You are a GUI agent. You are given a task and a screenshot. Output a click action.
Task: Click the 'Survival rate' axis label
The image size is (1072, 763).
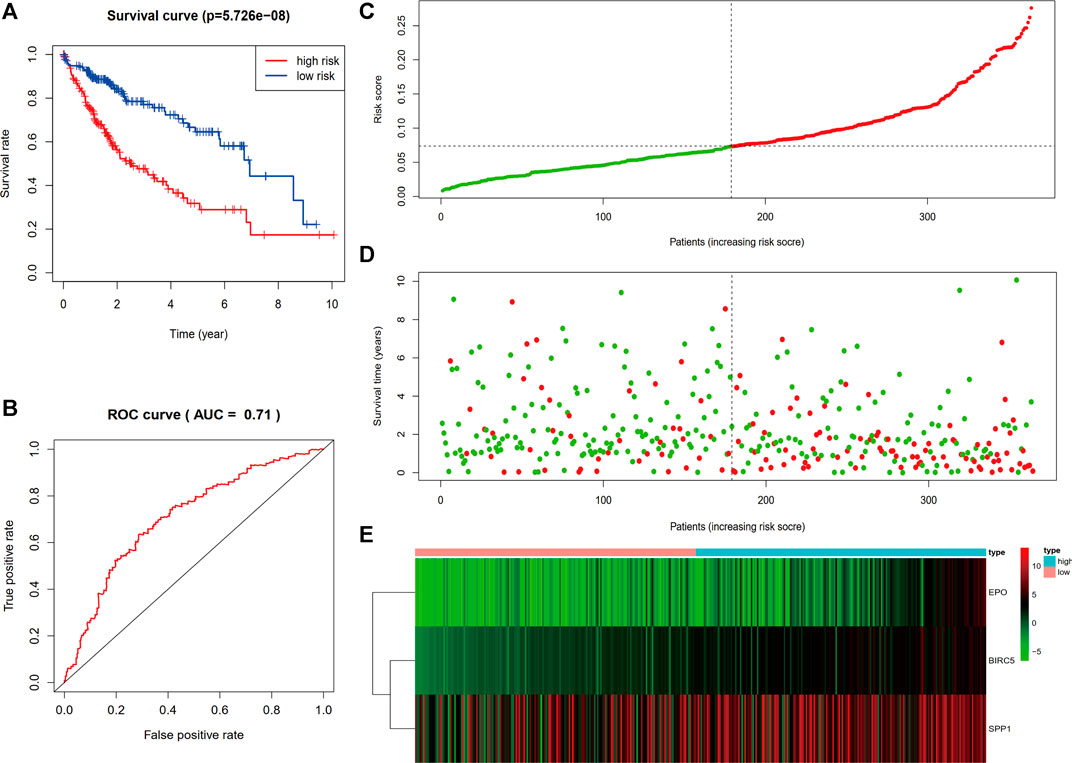point(6,163)
